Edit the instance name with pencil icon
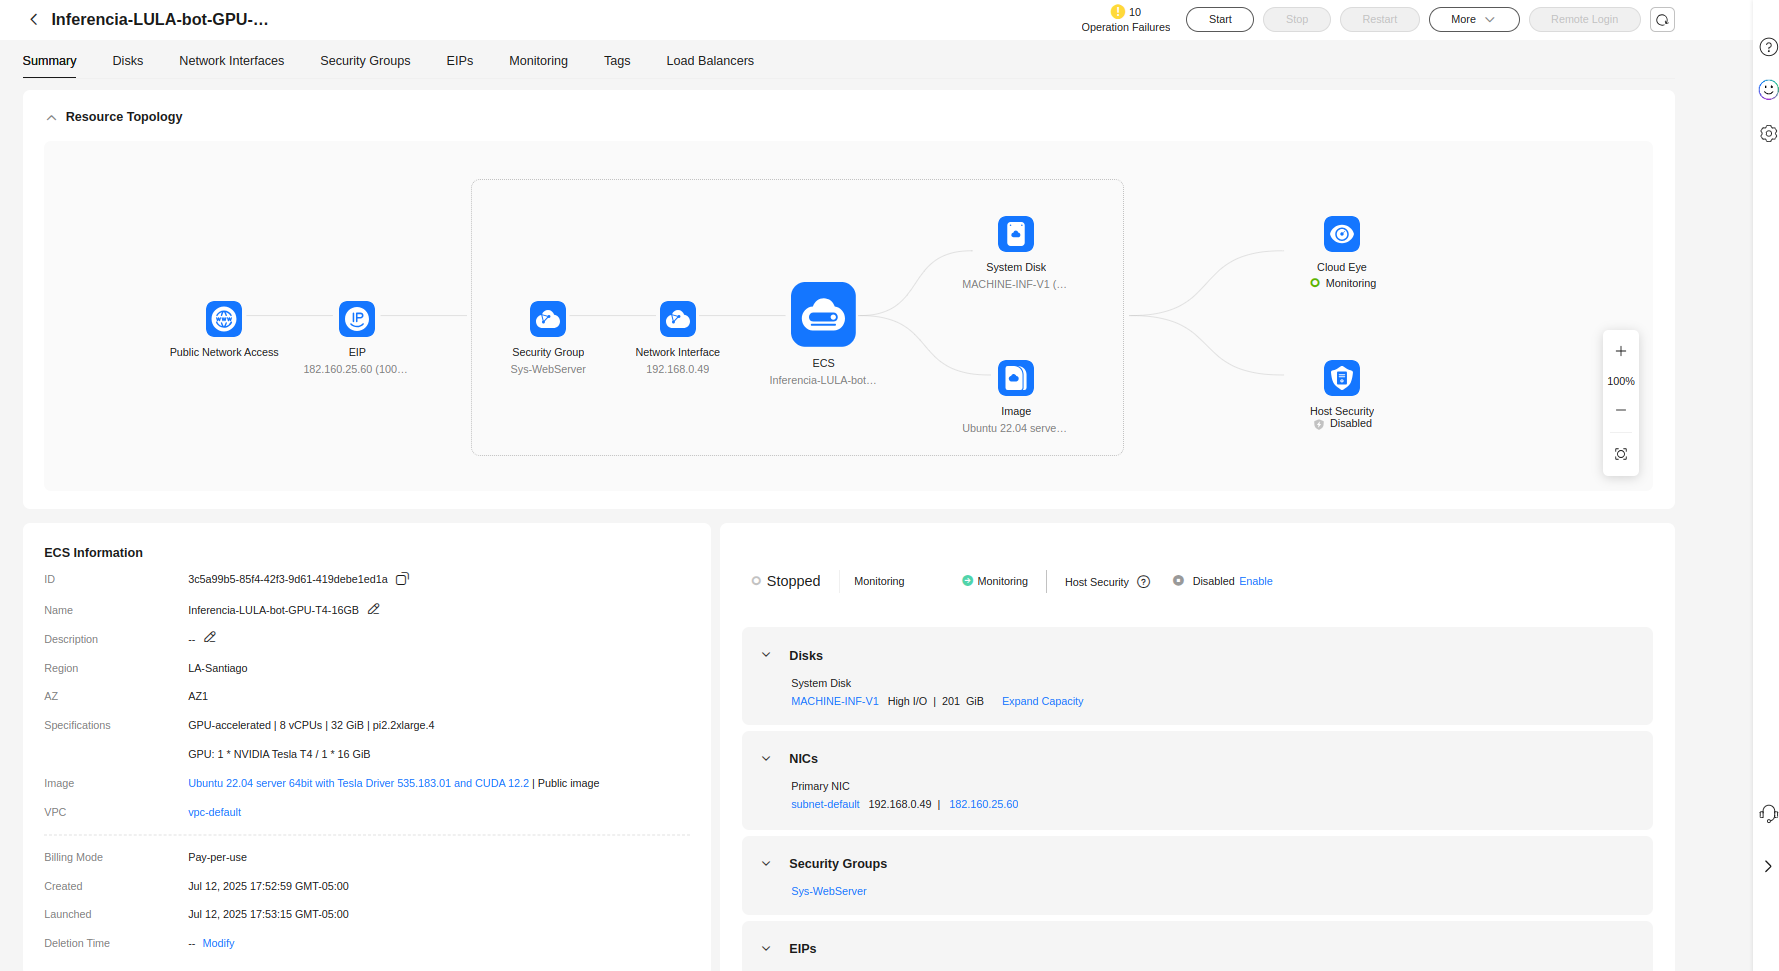Viewport: 1779px width, 971px height. (374, 609)
